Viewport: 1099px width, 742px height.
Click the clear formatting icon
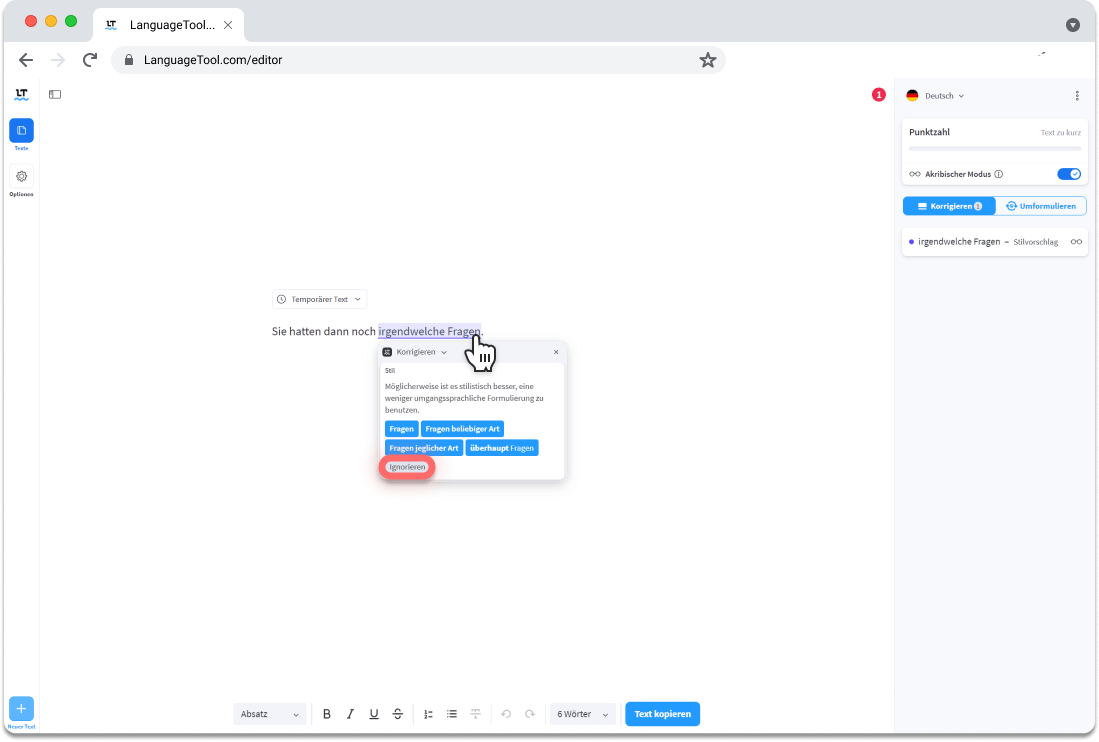pos(475,714)
